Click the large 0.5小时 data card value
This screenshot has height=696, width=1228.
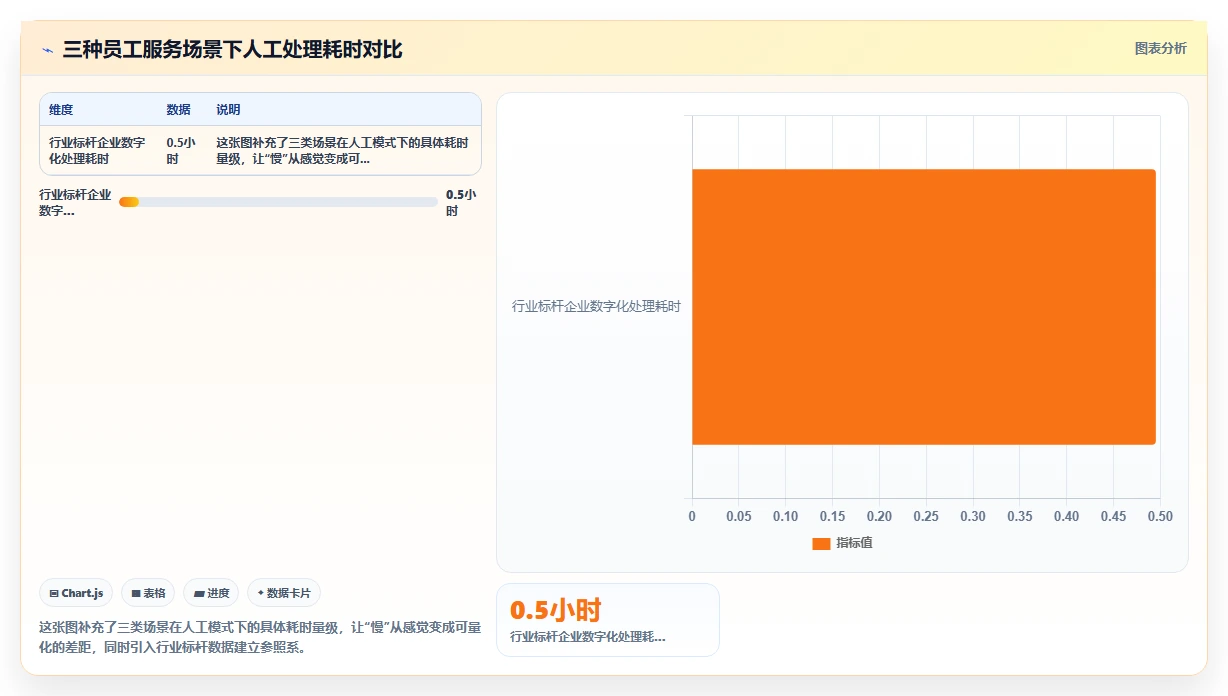click(556, 610)
